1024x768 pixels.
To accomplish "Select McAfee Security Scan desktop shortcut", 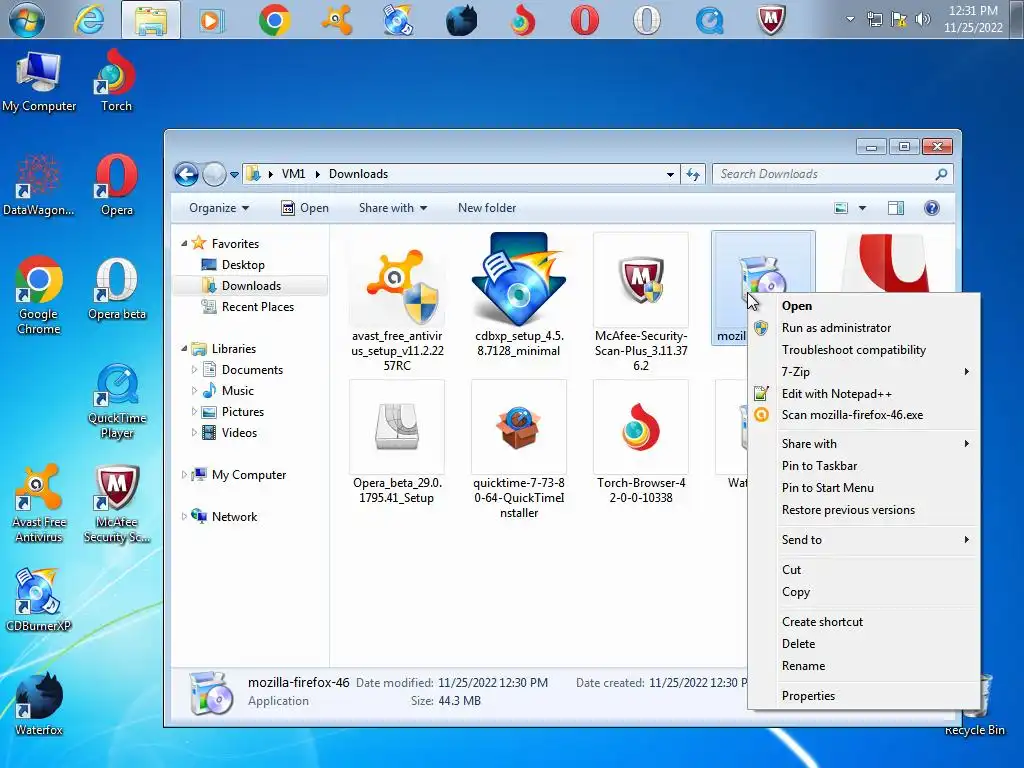I will point(117,504).
